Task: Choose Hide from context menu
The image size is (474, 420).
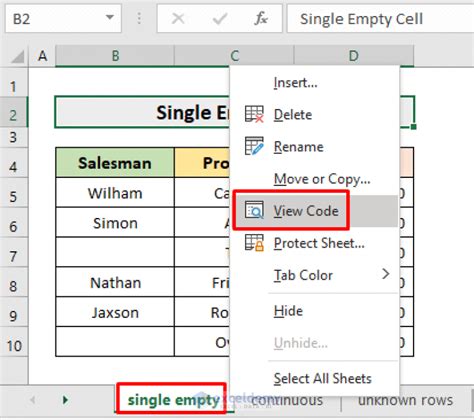Action: click(x=315, y=311)
